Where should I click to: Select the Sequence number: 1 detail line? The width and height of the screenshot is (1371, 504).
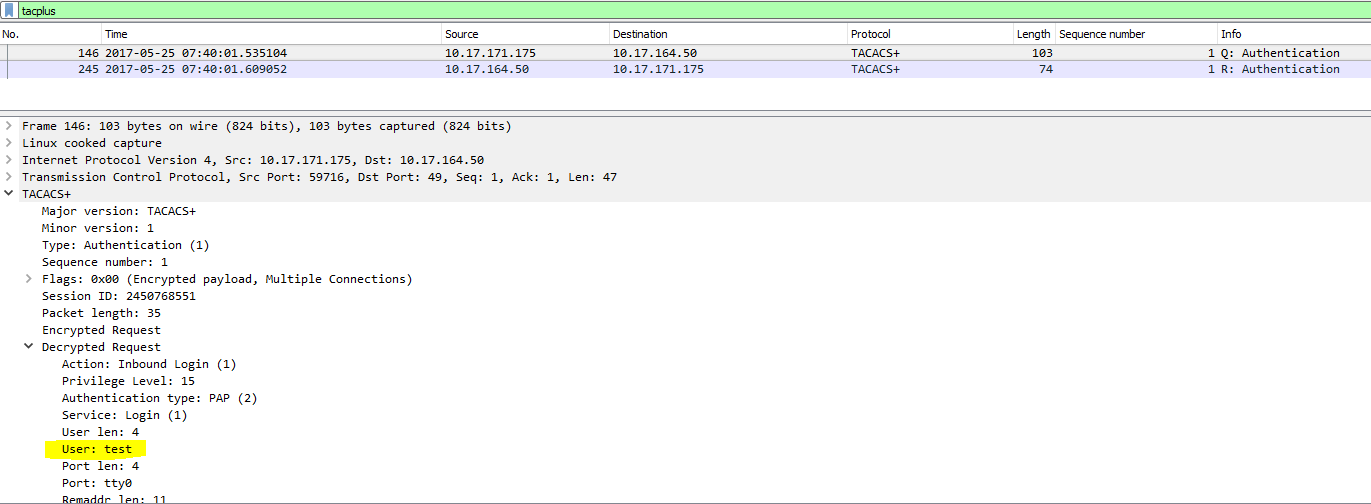pos(105,262)
